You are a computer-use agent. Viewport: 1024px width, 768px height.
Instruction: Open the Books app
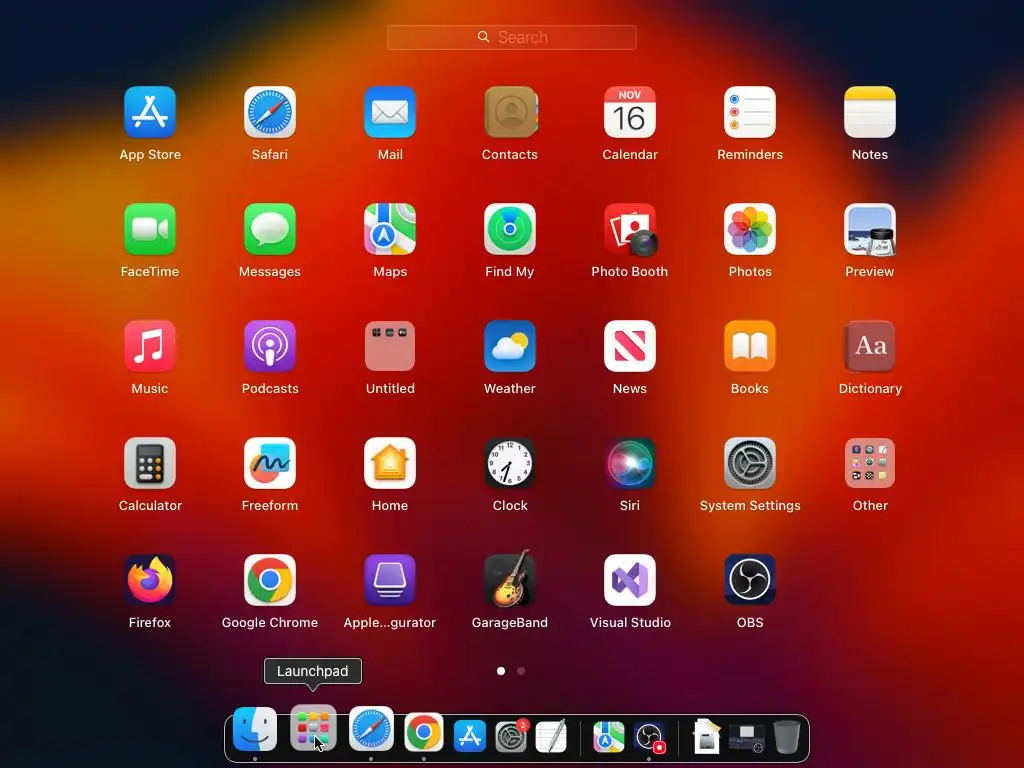pos(750,346)
